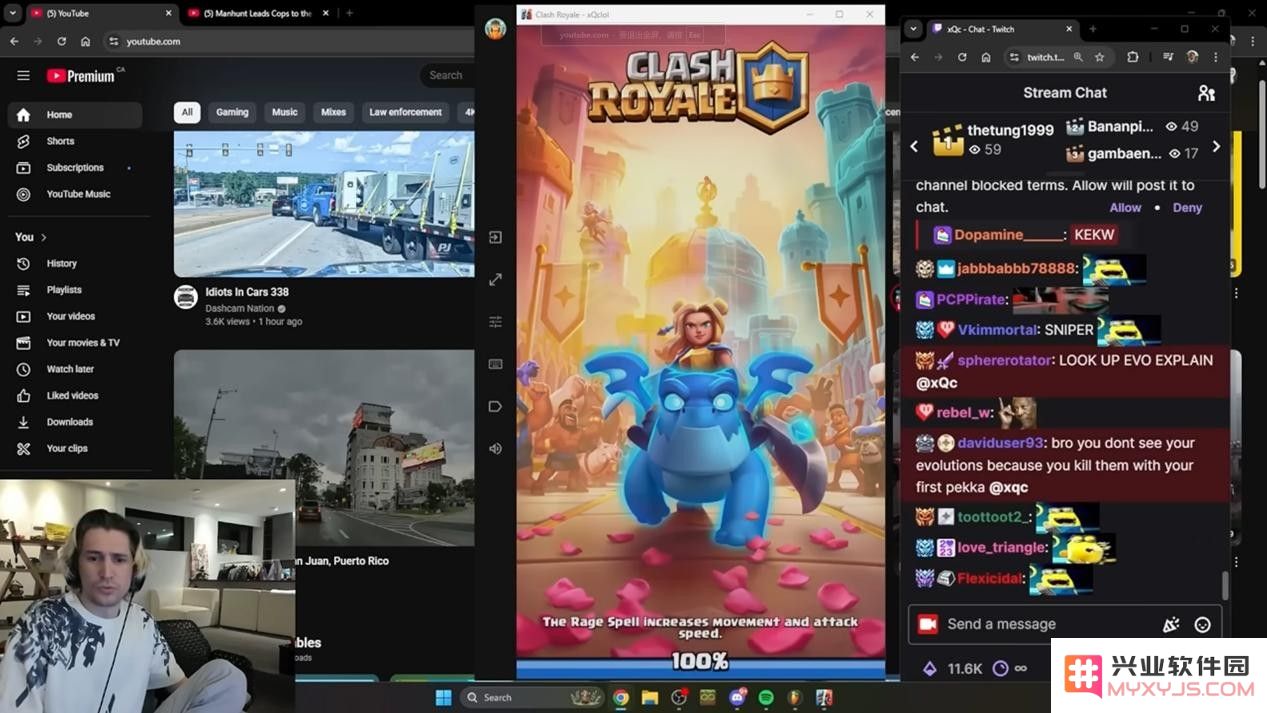Reload the Twitch chat page
1267x713 pixels.
(962, 57)
